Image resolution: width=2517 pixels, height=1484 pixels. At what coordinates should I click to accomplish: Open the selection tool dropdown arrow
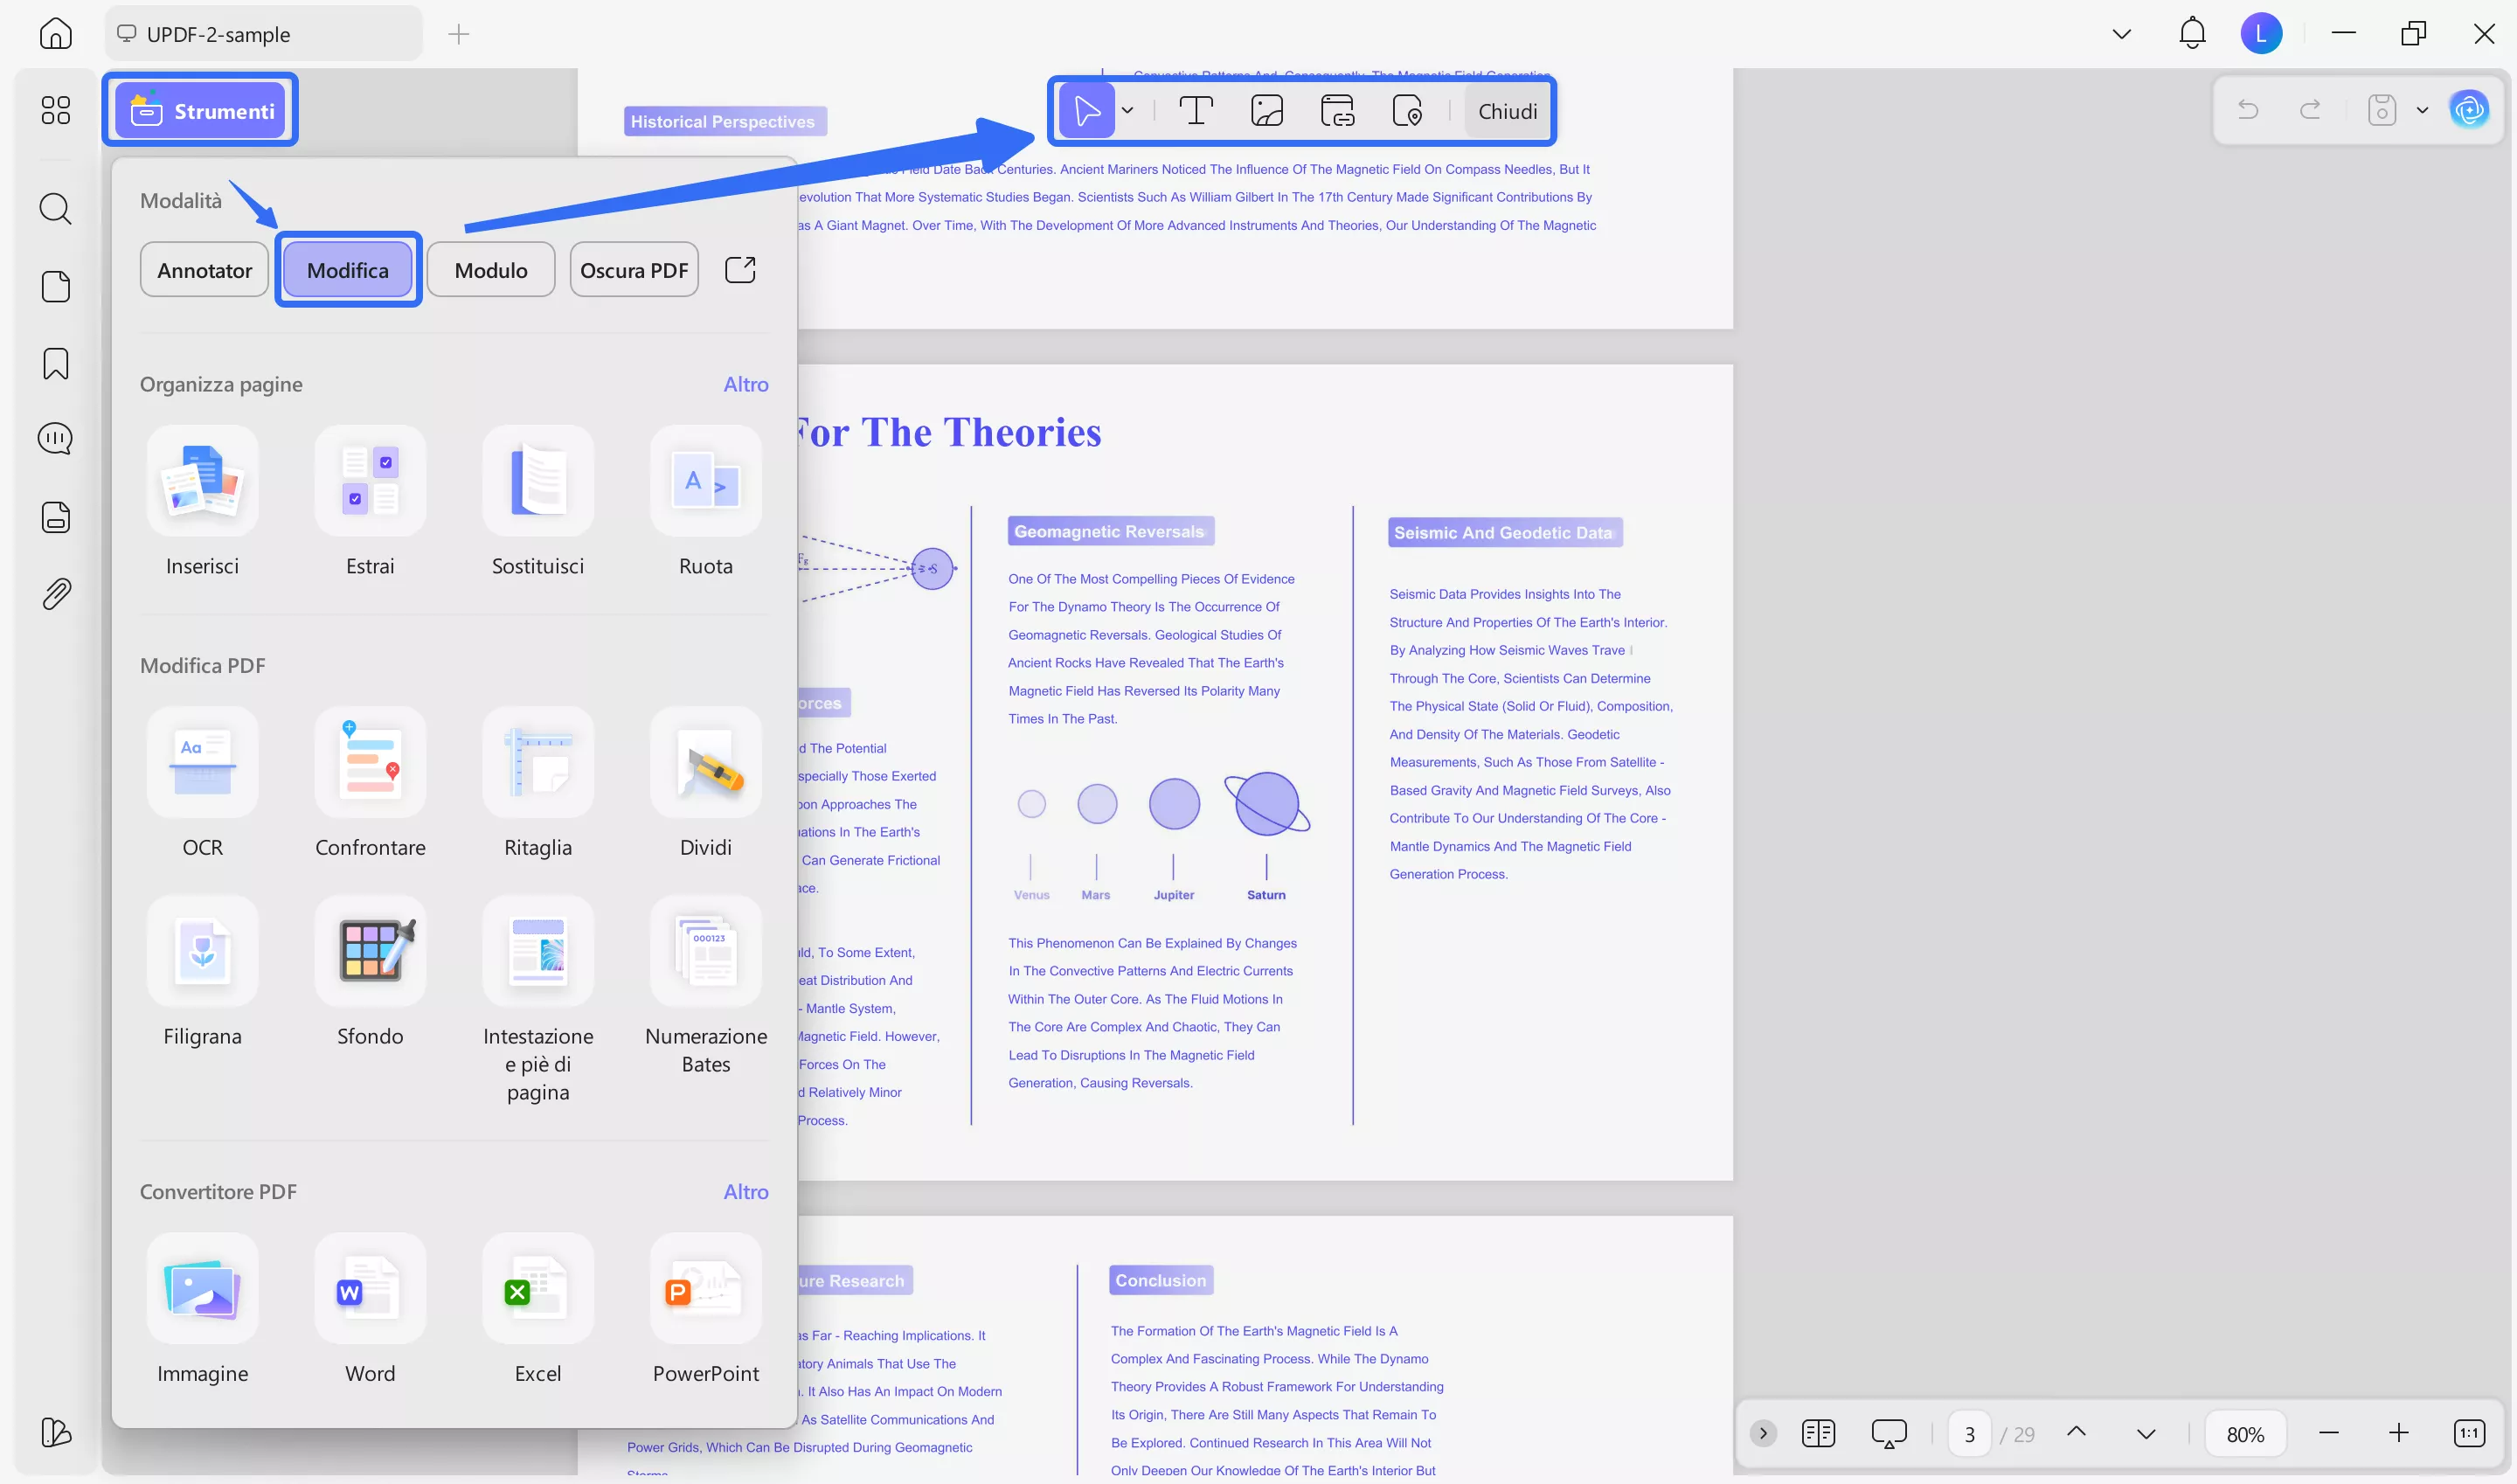1128,110
